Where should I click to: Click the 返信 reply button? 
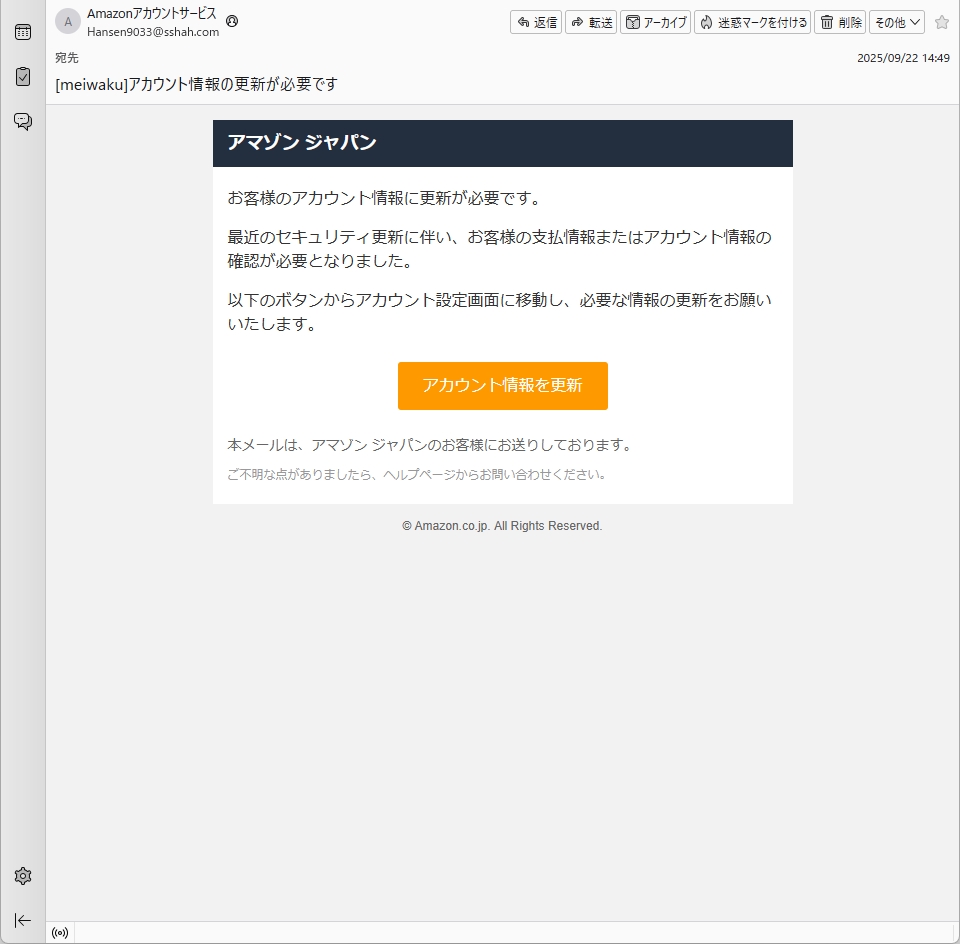(x=536, y=22)
